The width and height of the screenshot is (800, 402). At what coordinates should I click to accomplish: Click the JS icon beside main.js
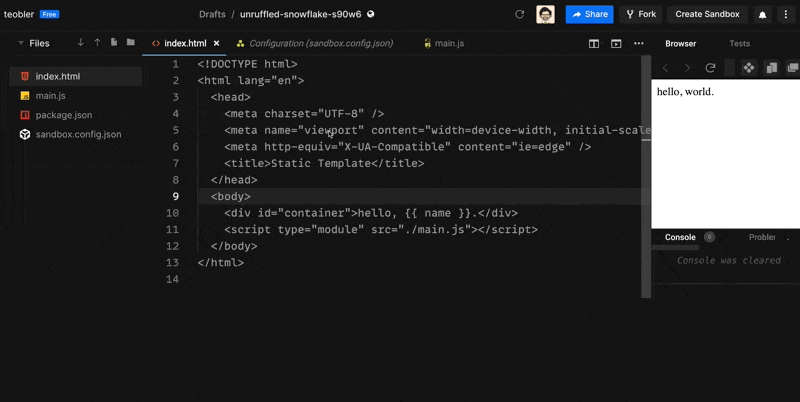[x=24, y=96]
